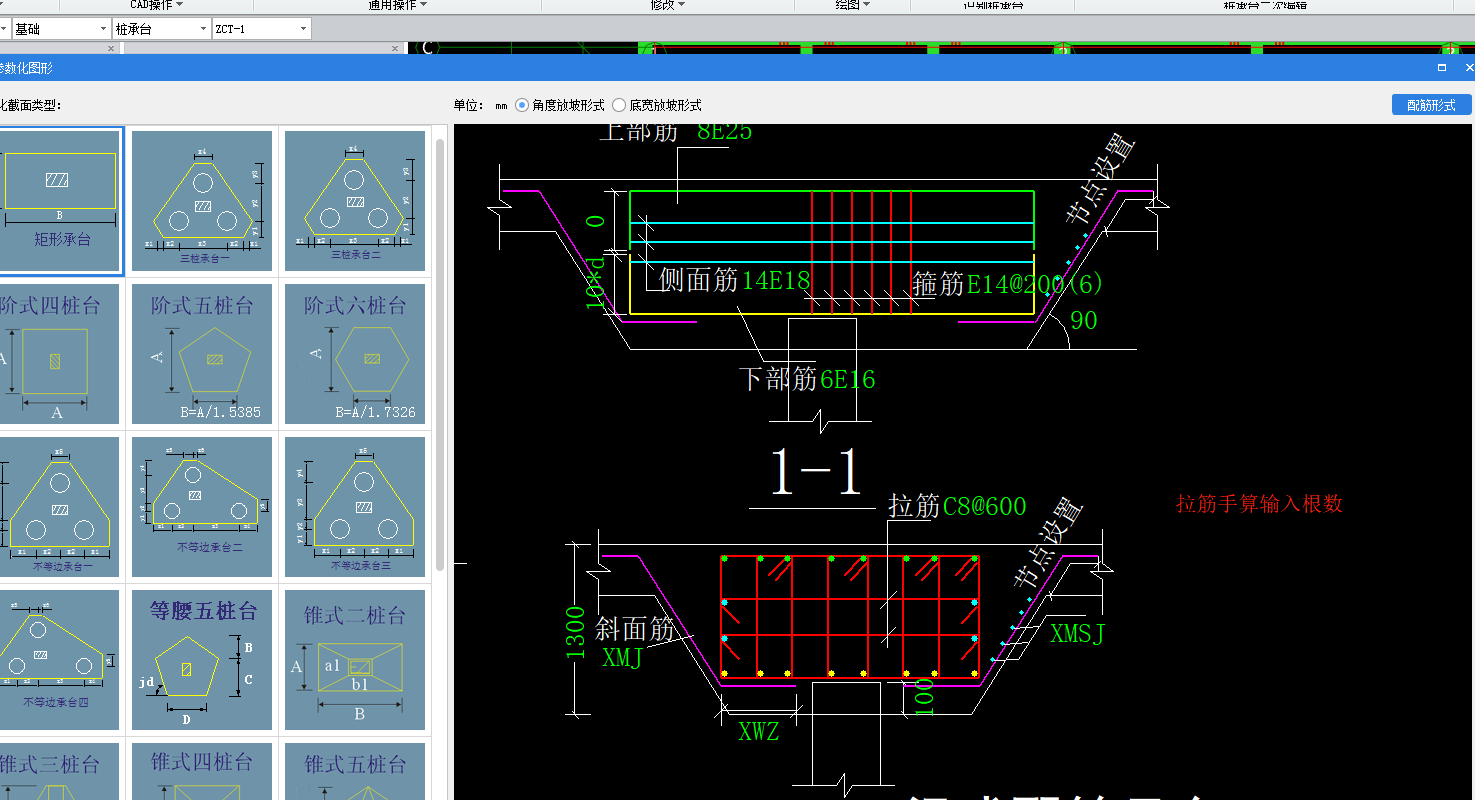Open the ZCT-1 component dropdown
This screenshot has height=800, width=1475.
point(262,29)
